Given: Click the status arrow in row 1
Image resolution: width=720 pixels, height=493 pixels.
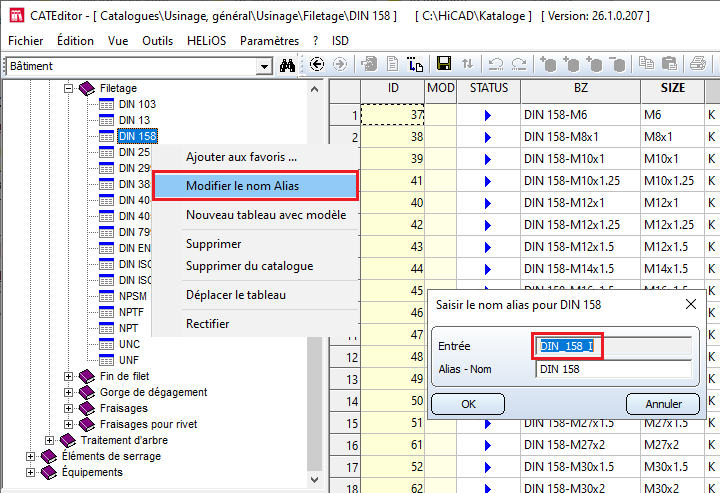Looking at the screenshot, I should [x=488, y=115].
